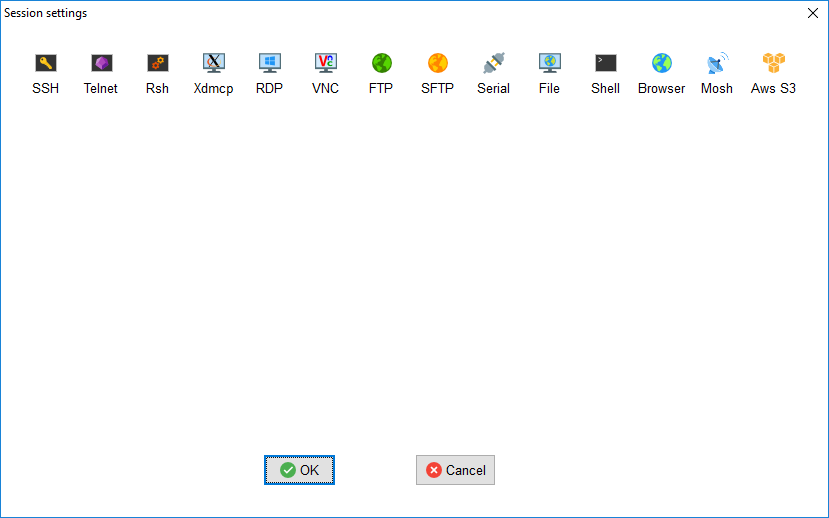The width and height of the screenshot is (829, 518).
Task: Choose the File session type icon
Action: click(549, 64)
